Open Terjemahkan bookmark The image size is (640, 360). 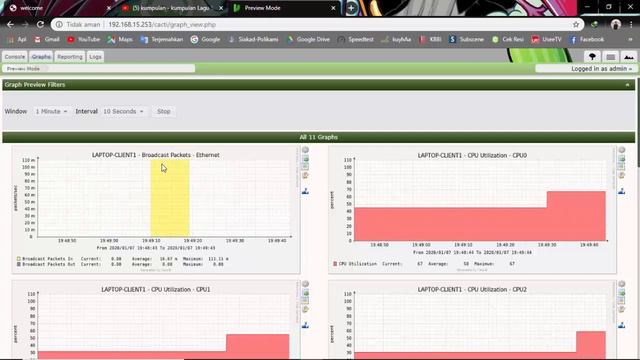pyautogui.click(x=162, y=40)
